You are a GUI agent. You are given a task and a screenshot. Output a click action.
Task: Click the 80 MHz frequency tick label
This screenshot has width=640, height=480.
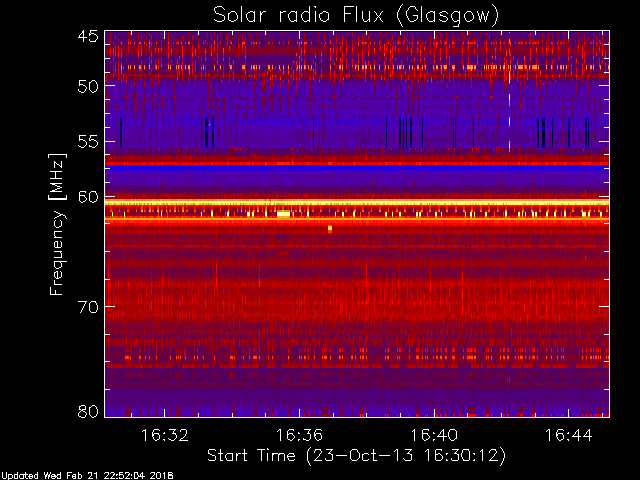pos(88,411)
